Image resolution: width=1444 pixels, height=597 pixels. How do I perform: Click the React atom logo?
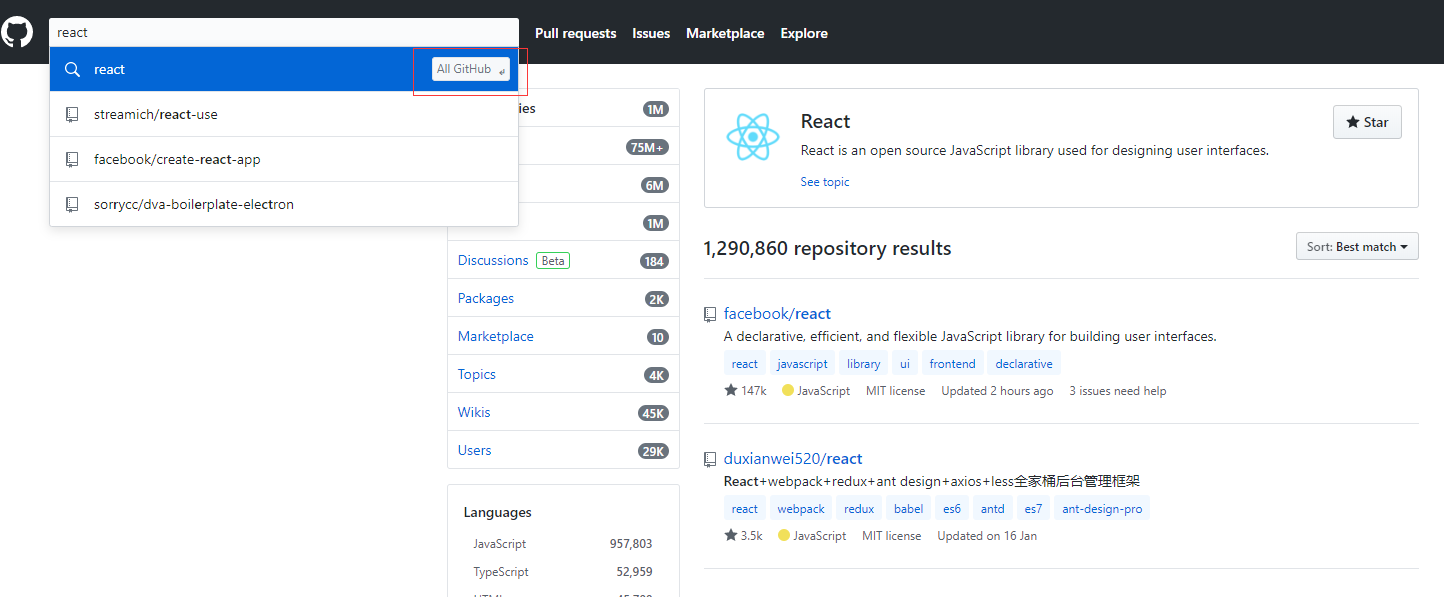click(x=752, y=137)
